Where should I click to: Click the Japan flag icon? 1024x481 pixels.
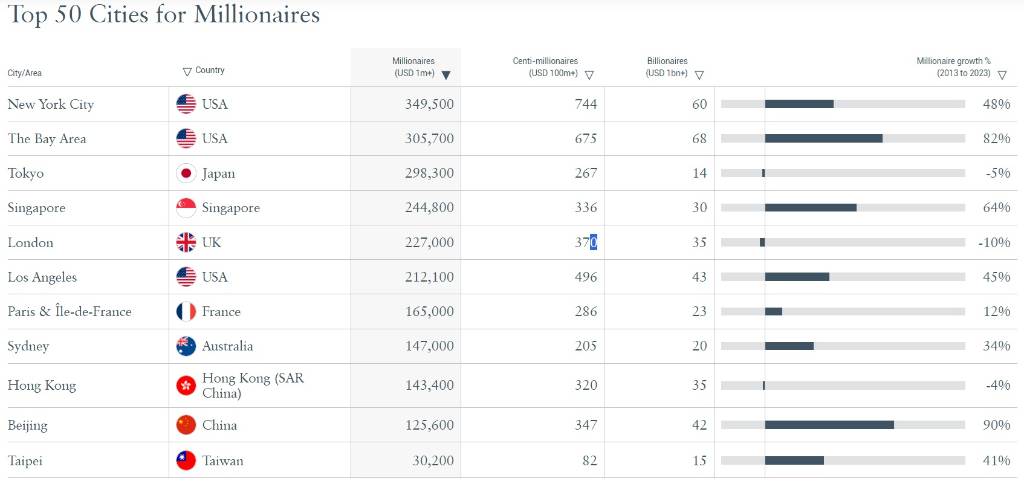185,173
